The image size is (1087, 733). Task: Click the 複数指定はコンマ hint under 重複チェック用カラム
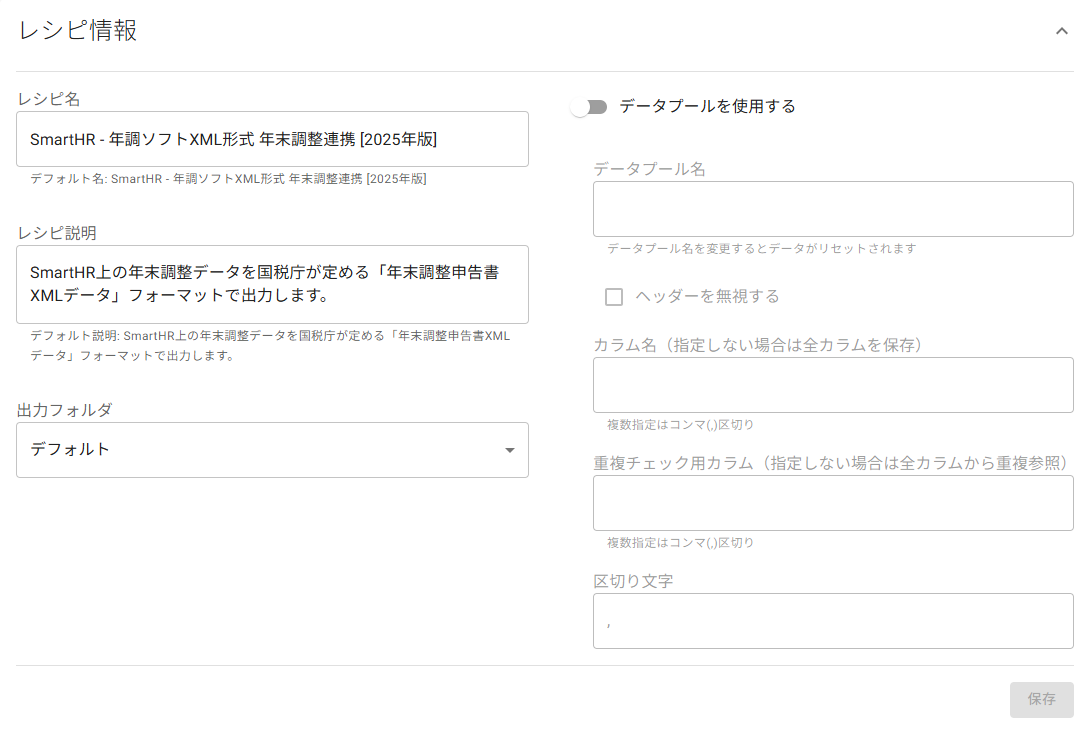point(680,542)
